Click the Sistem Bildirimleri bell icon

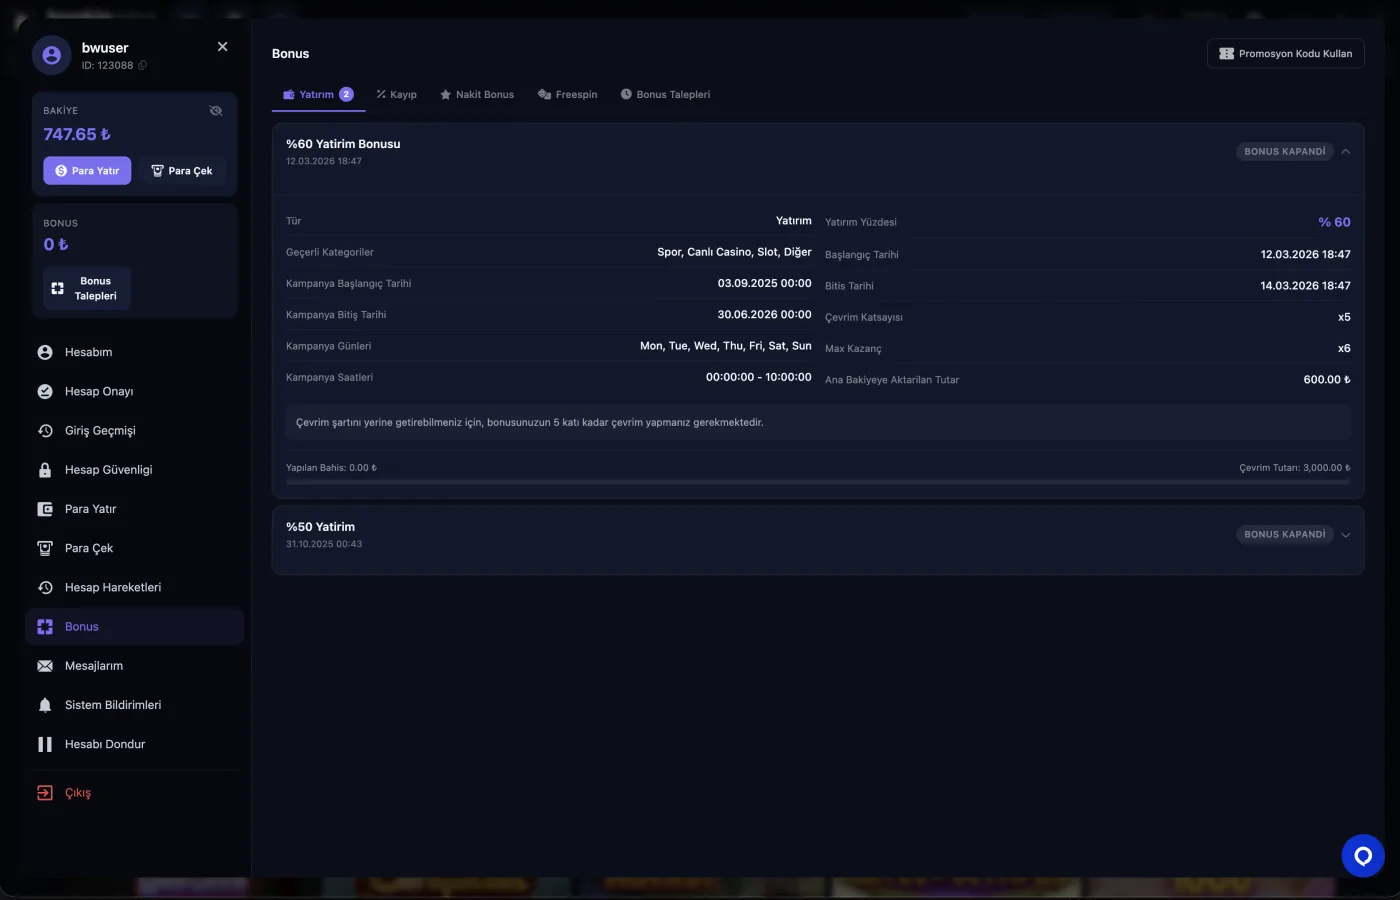click(x=45, y=705)
